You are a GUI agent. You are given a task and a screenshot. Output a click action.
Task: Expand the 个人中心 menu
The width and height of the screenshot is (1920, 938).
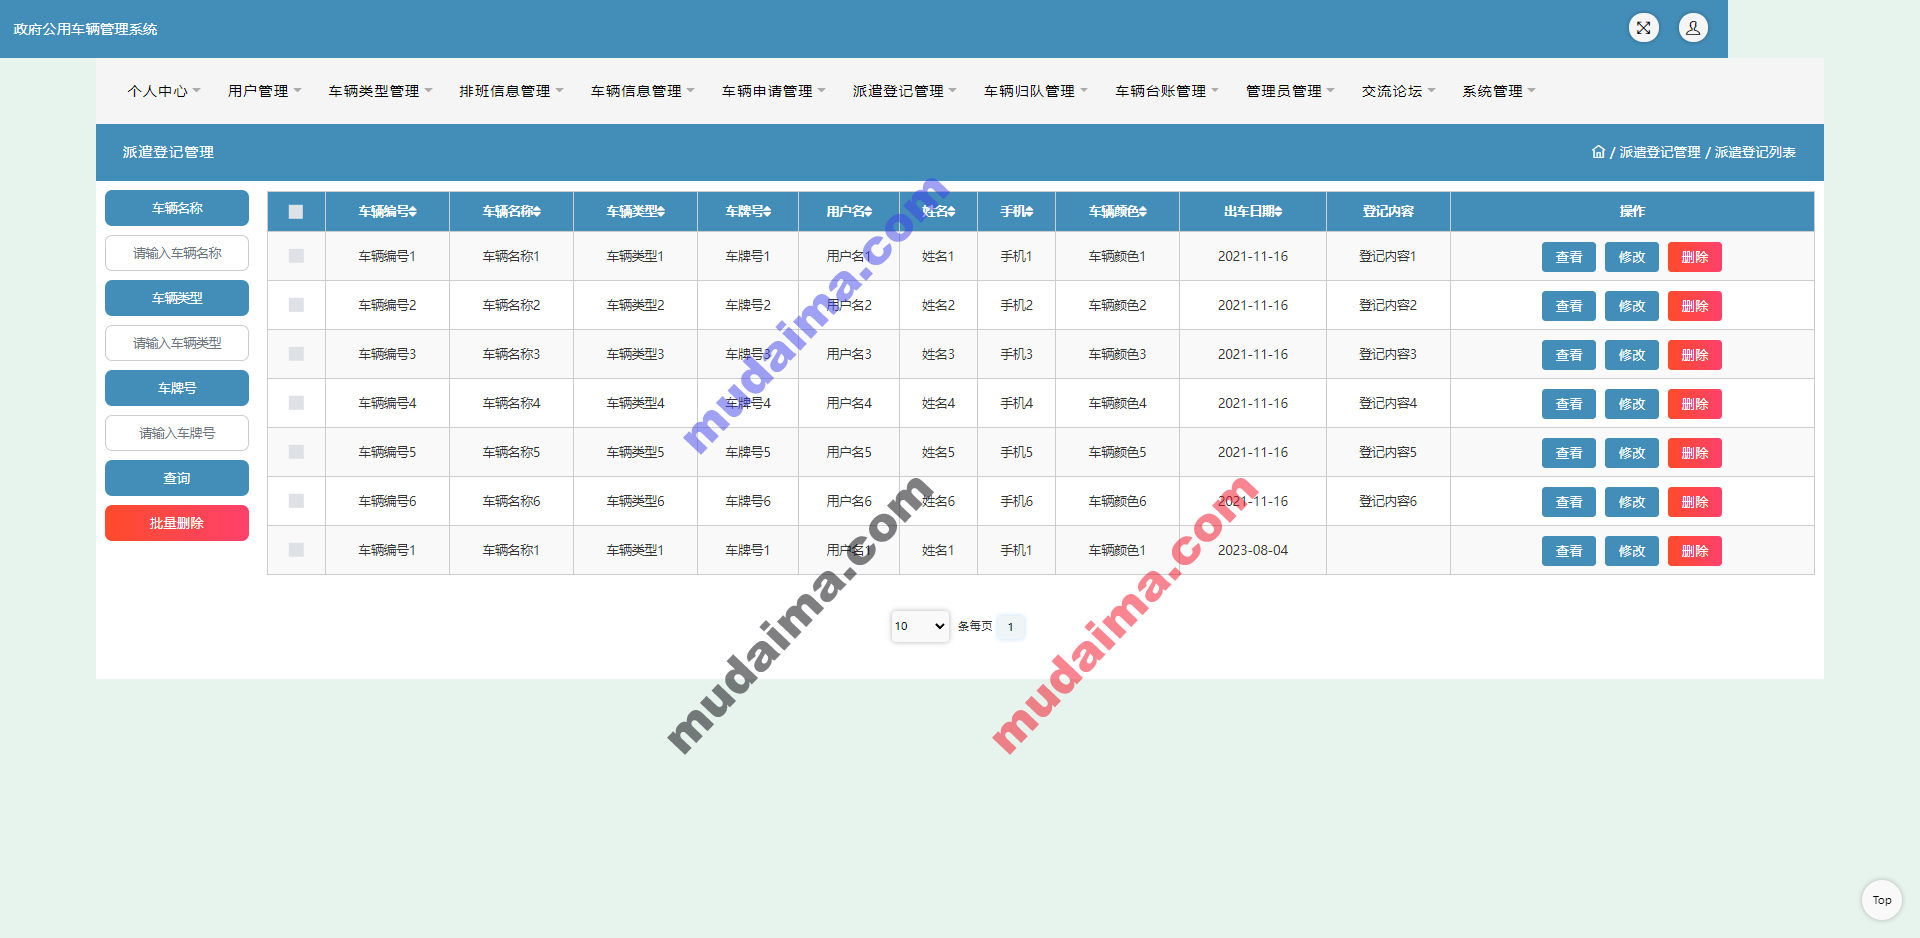pos(164,91)
